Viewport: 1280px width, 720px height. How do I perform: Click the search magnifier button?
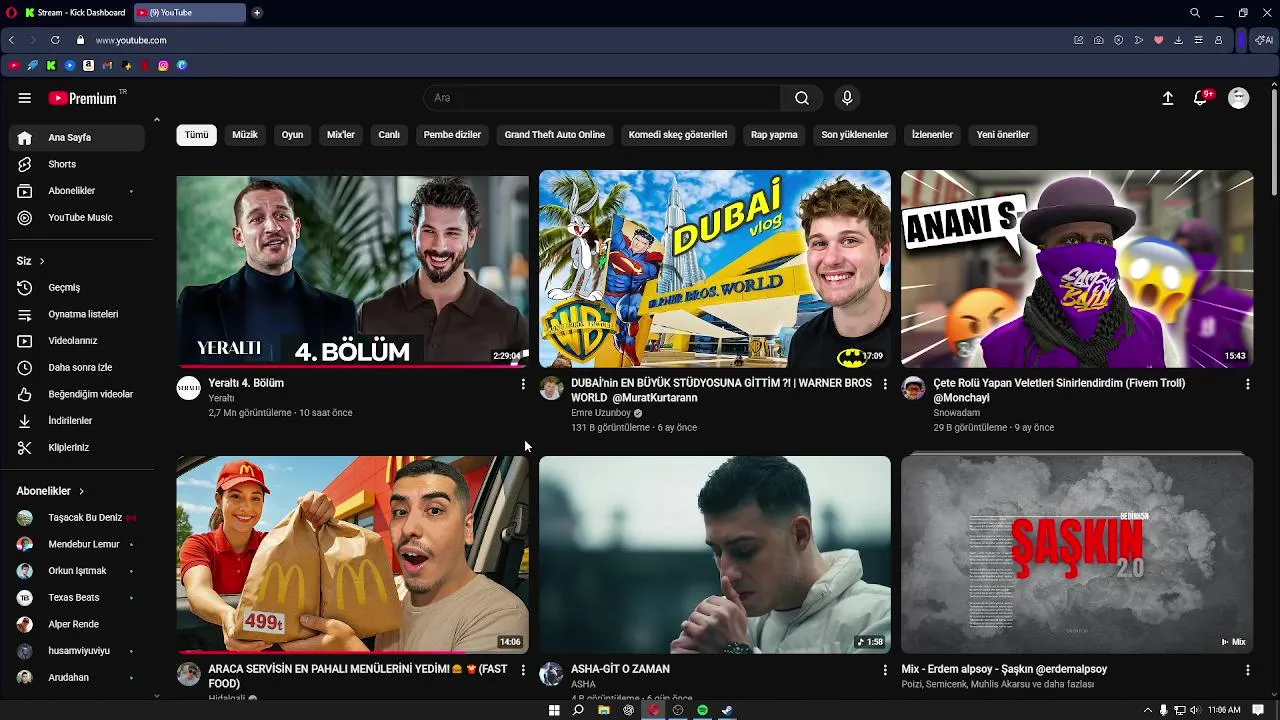click(x=802, y=98)
